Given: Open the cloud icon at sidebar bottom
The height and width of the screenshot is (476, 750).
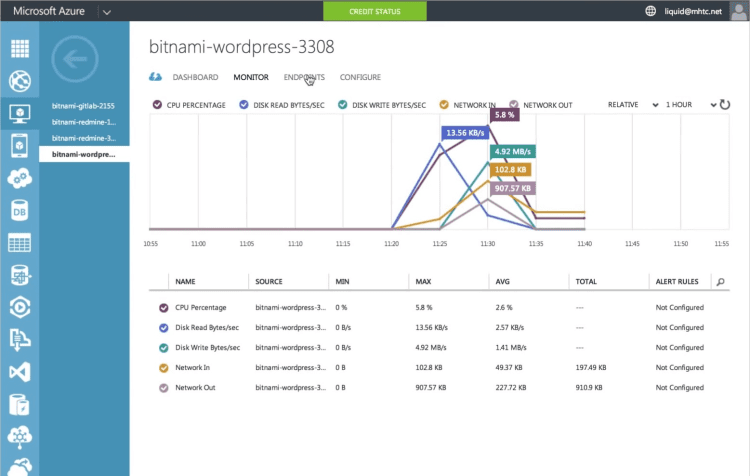Looking at the screenshot, I should [x=20, y=467].
